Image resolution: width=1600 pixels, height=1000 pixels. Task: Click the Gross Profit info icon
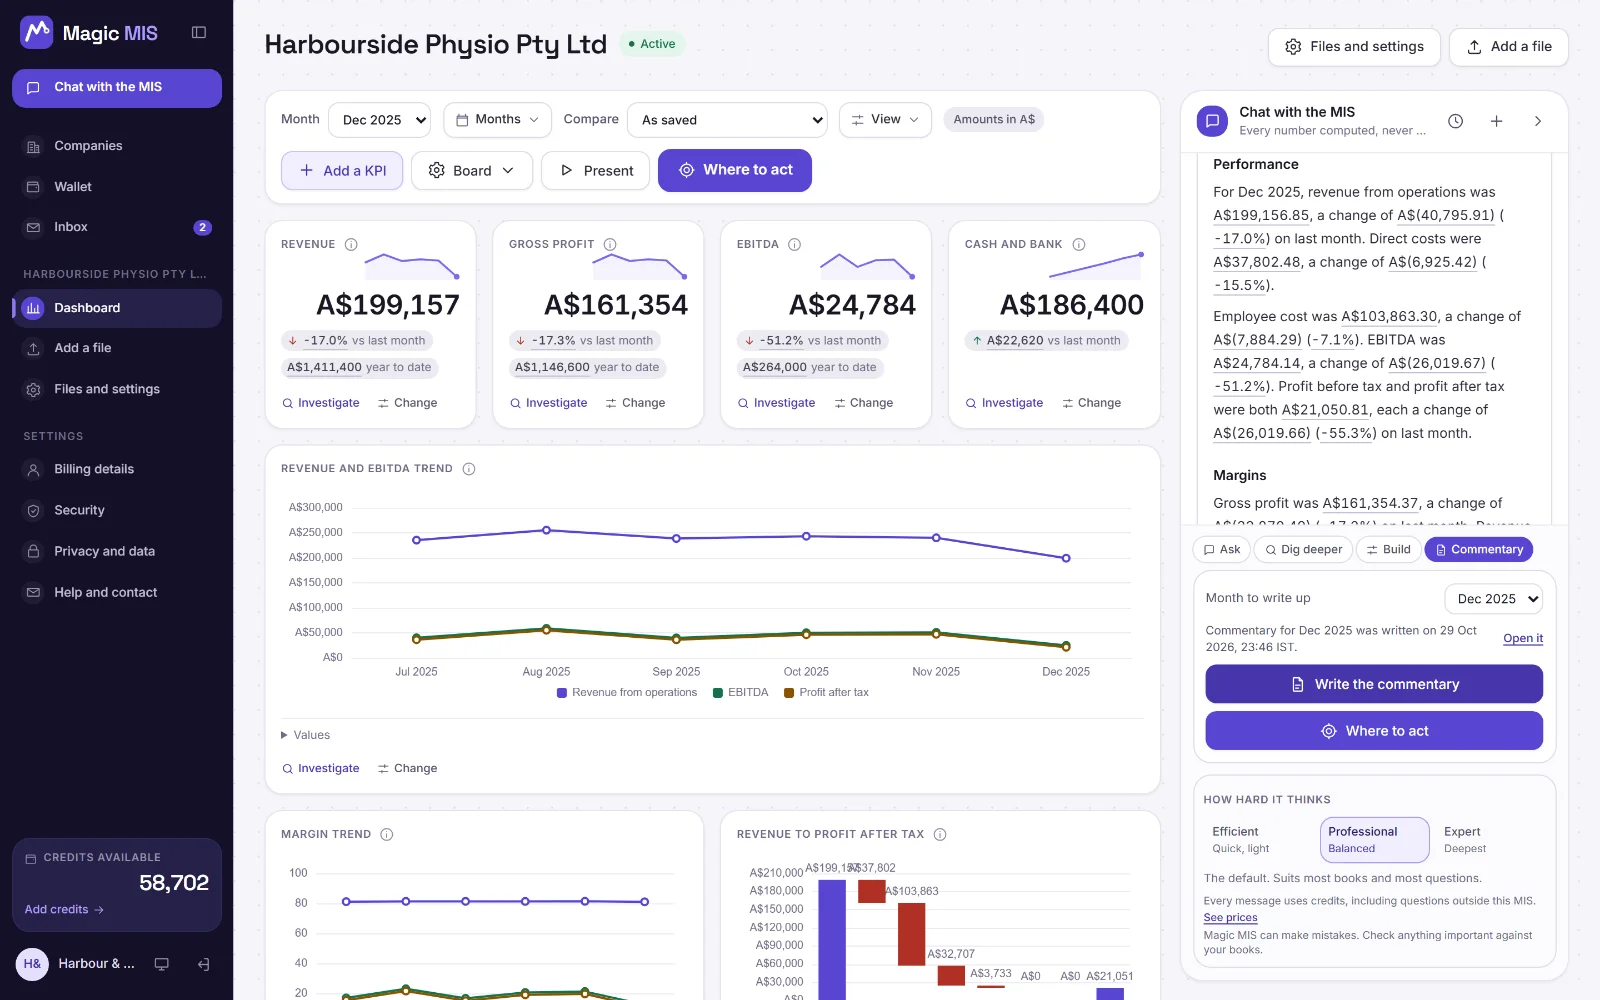tap(610, 244)
